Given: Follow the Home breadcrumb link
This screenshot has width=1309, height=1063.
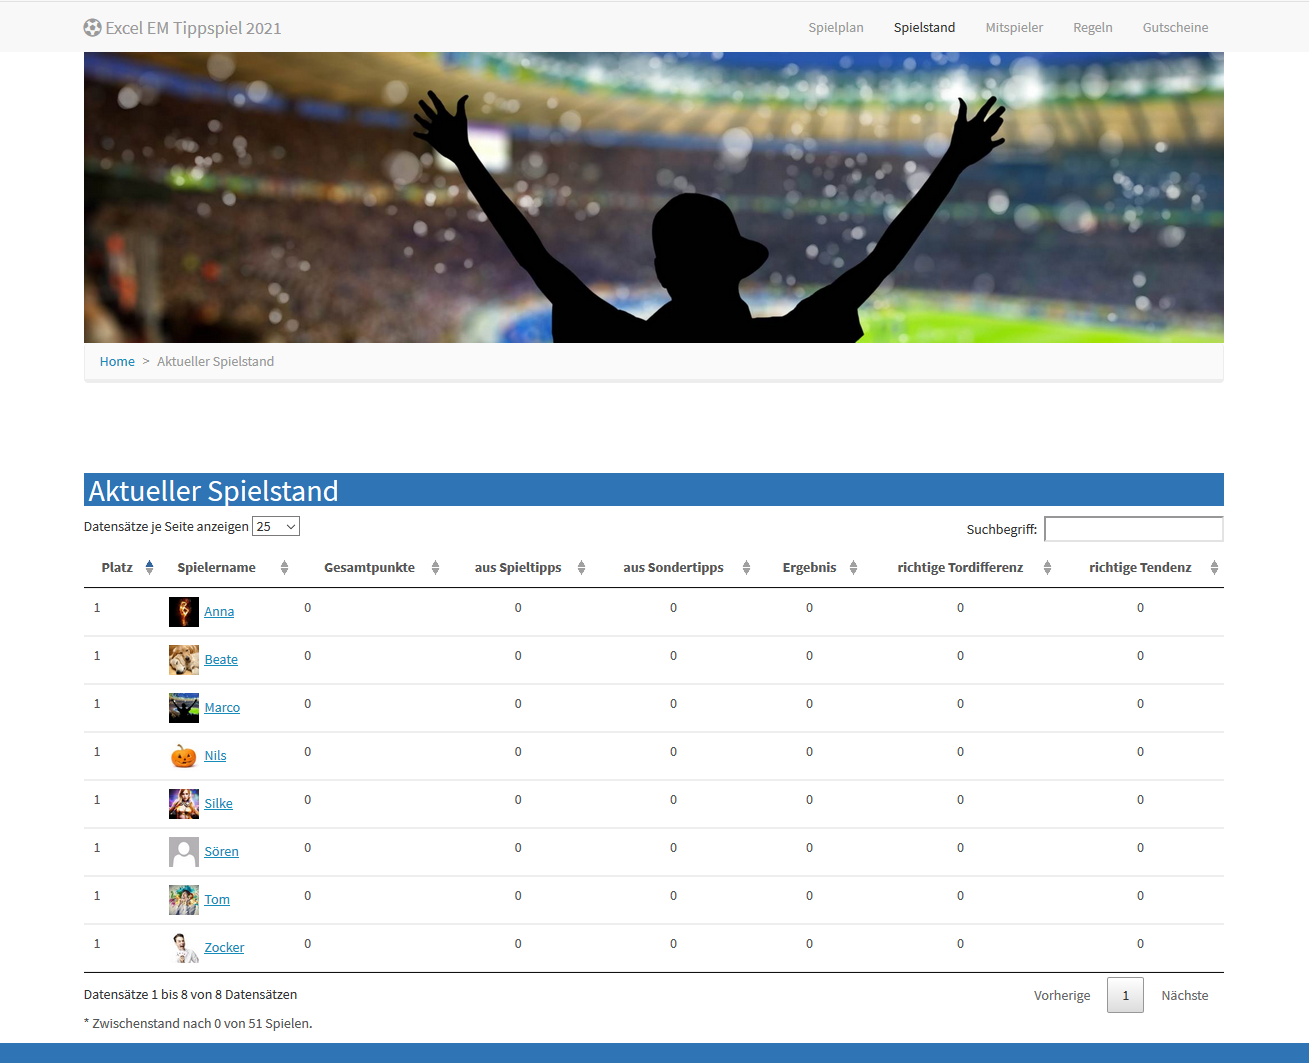Looking at the screenshot, I should pyautogui.click(x=117, y=361).
